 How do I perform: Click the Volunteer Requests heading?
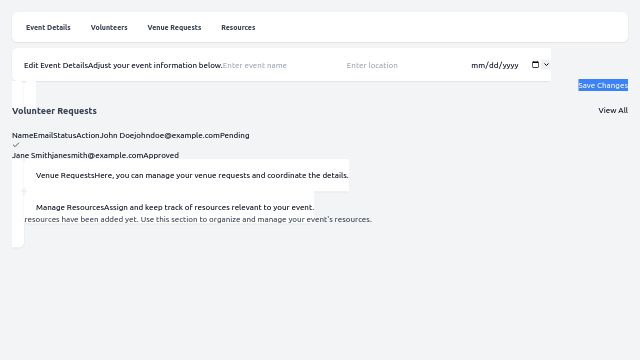pyautogui.click(x=54, y=111)
